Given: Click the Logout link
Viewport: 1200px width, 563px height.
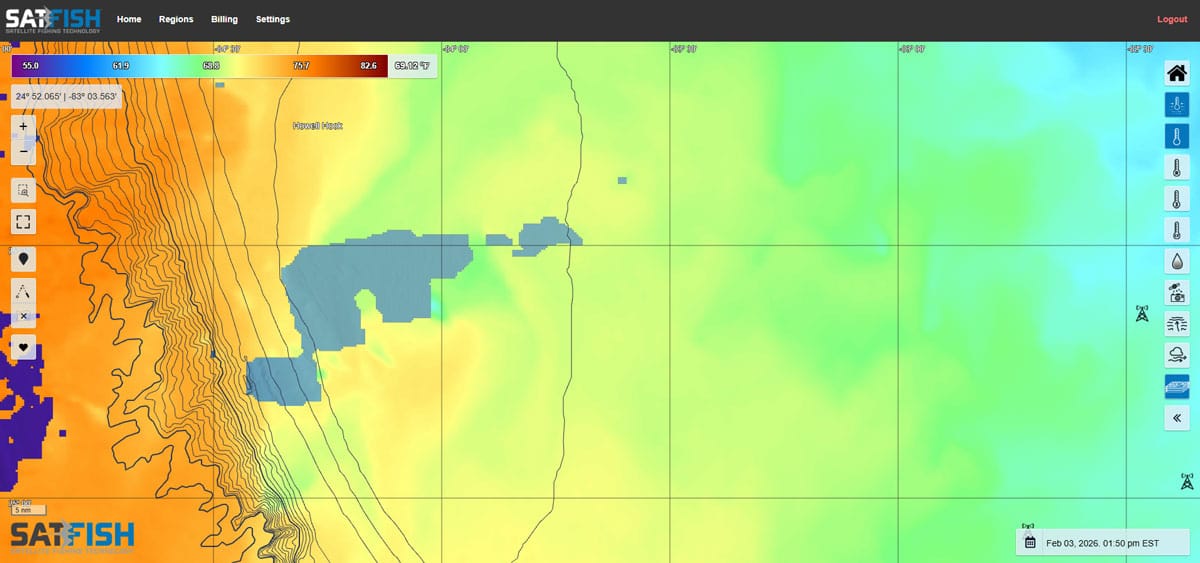Looking at the screenshot, I should [1172, 19].
